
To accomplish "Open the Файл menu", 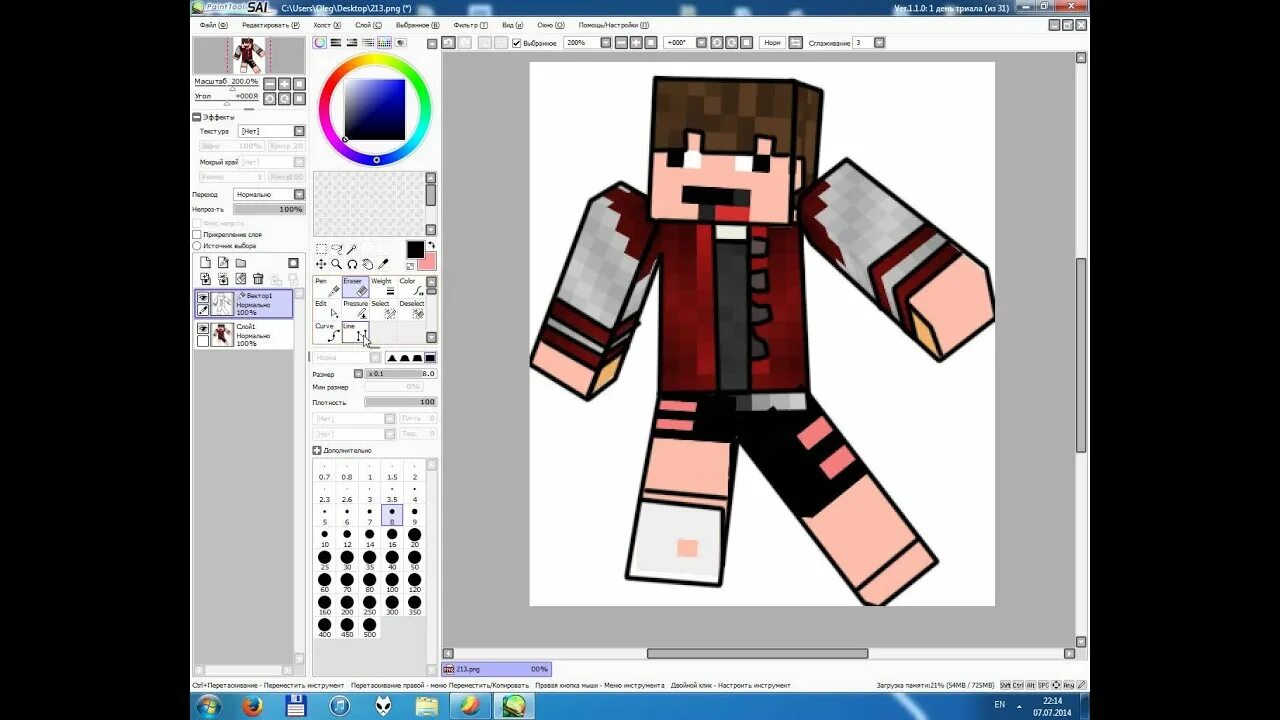I will pyautogui.click(x=212, y=25).
